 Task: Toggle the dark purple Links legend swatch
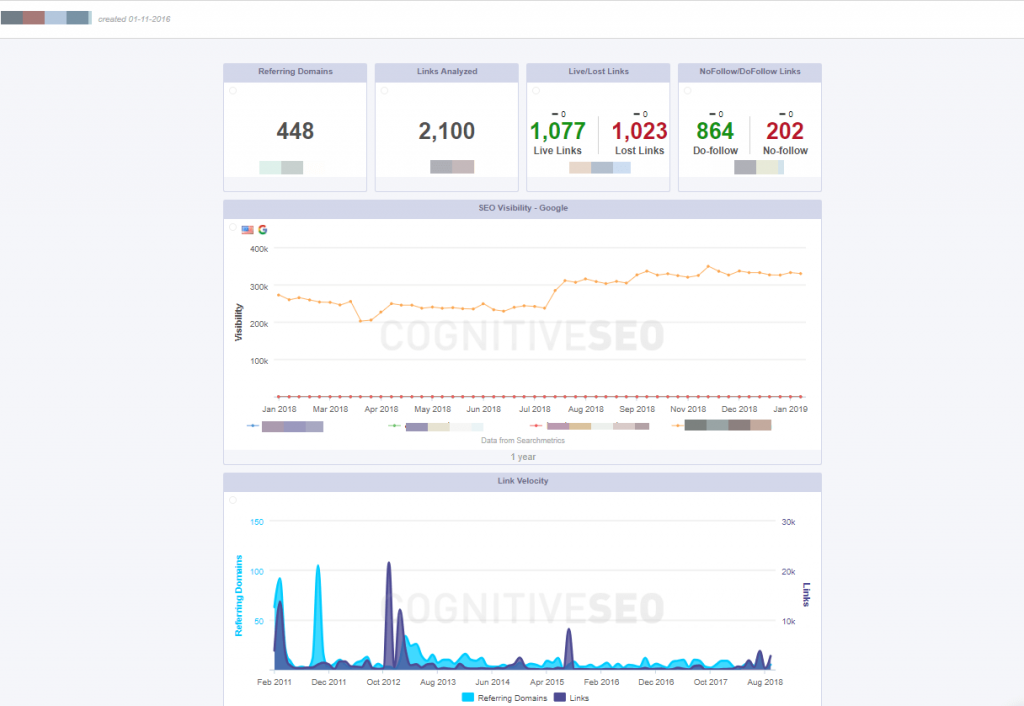pyautogui.click(x=560, y=698)
